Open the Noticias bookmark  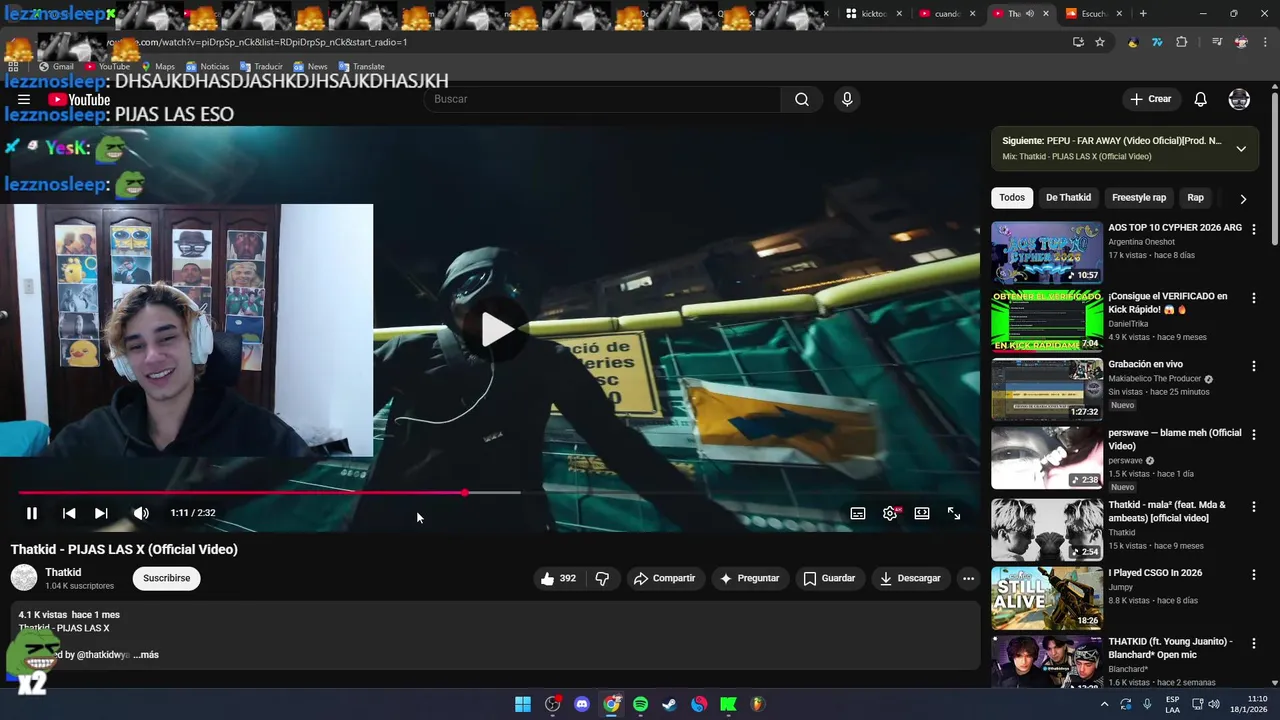[207, 67]
